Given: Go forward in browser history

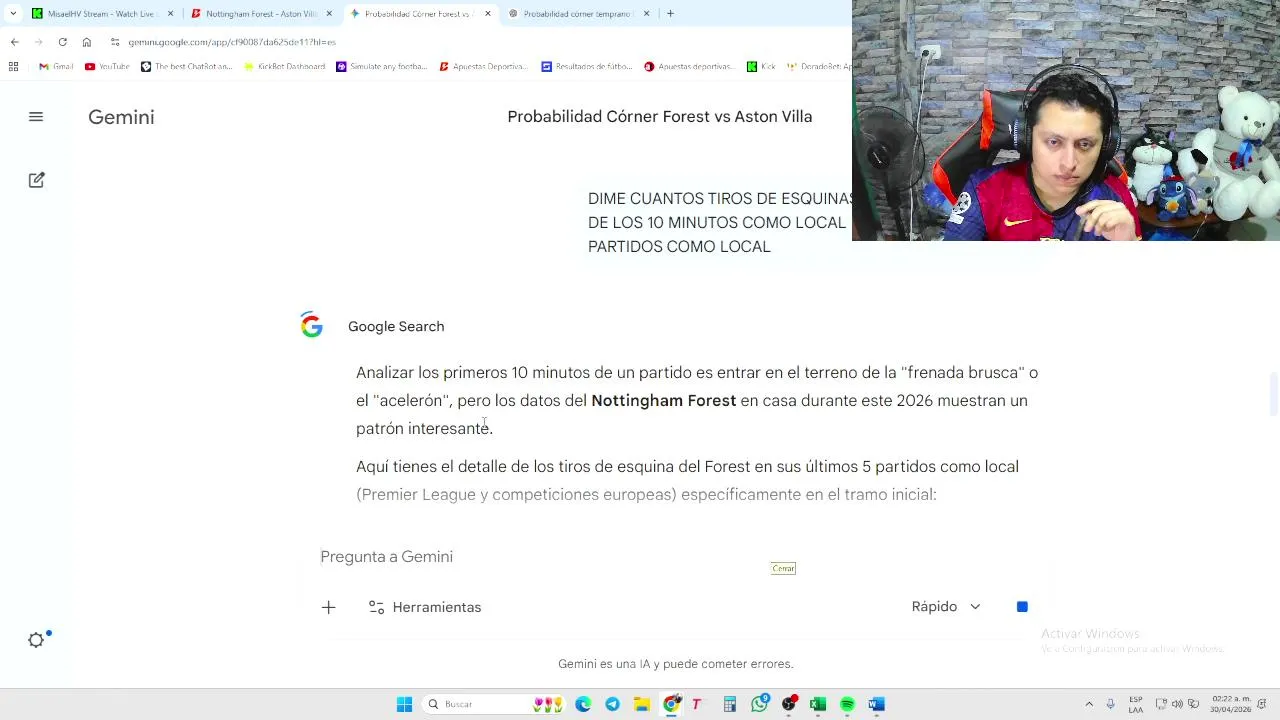Looking at the screenshot, I should tap(38, 42).
